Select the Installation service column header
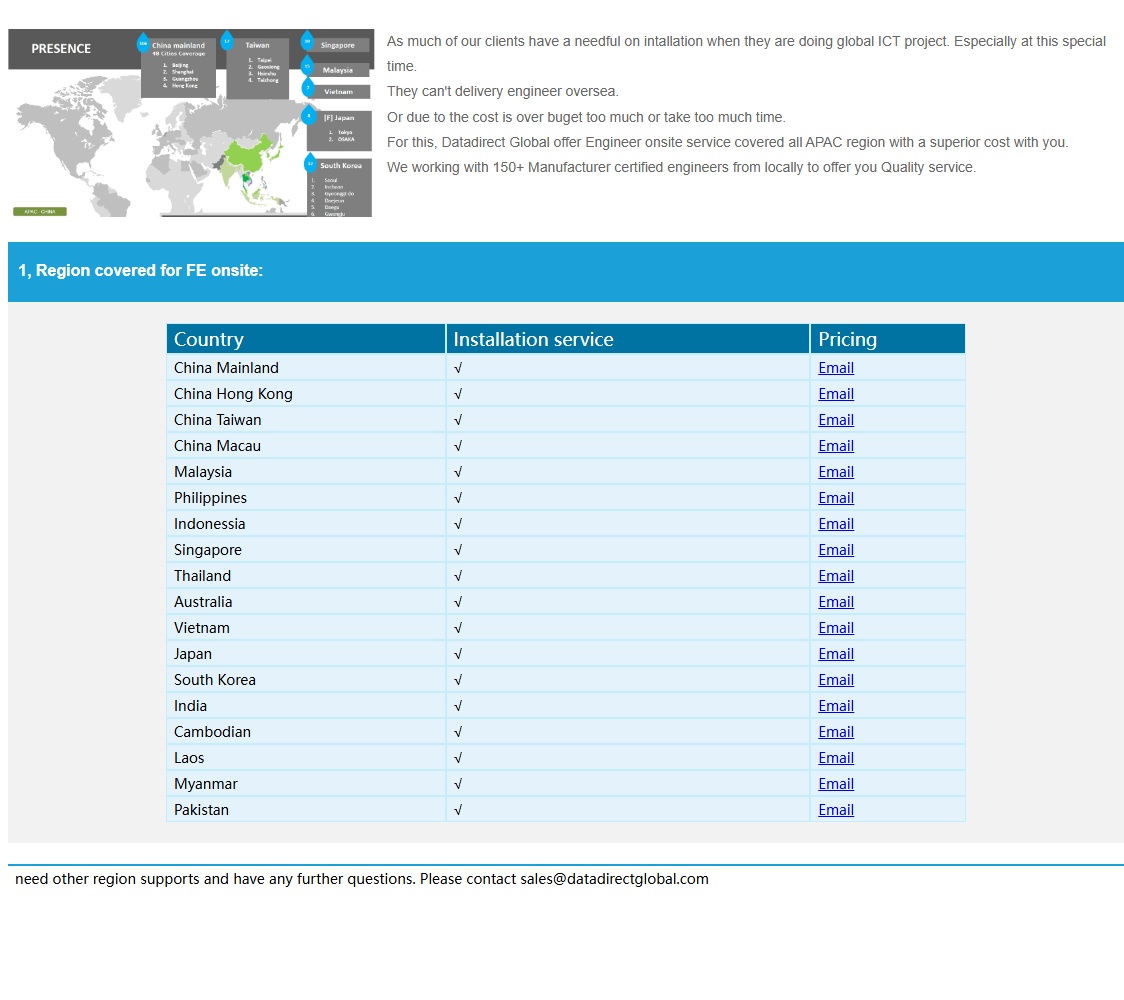The height and width of the screenshot is (1000, 1124). [628, 339]
